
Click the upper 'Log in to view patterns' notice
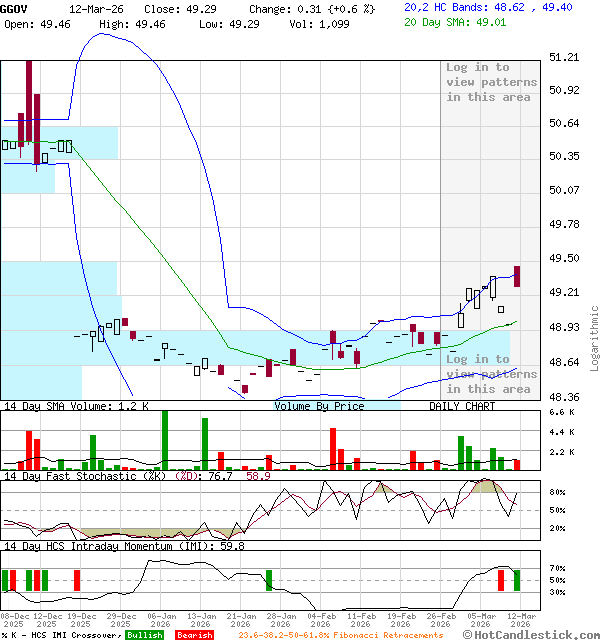click(x=491, y=82)
